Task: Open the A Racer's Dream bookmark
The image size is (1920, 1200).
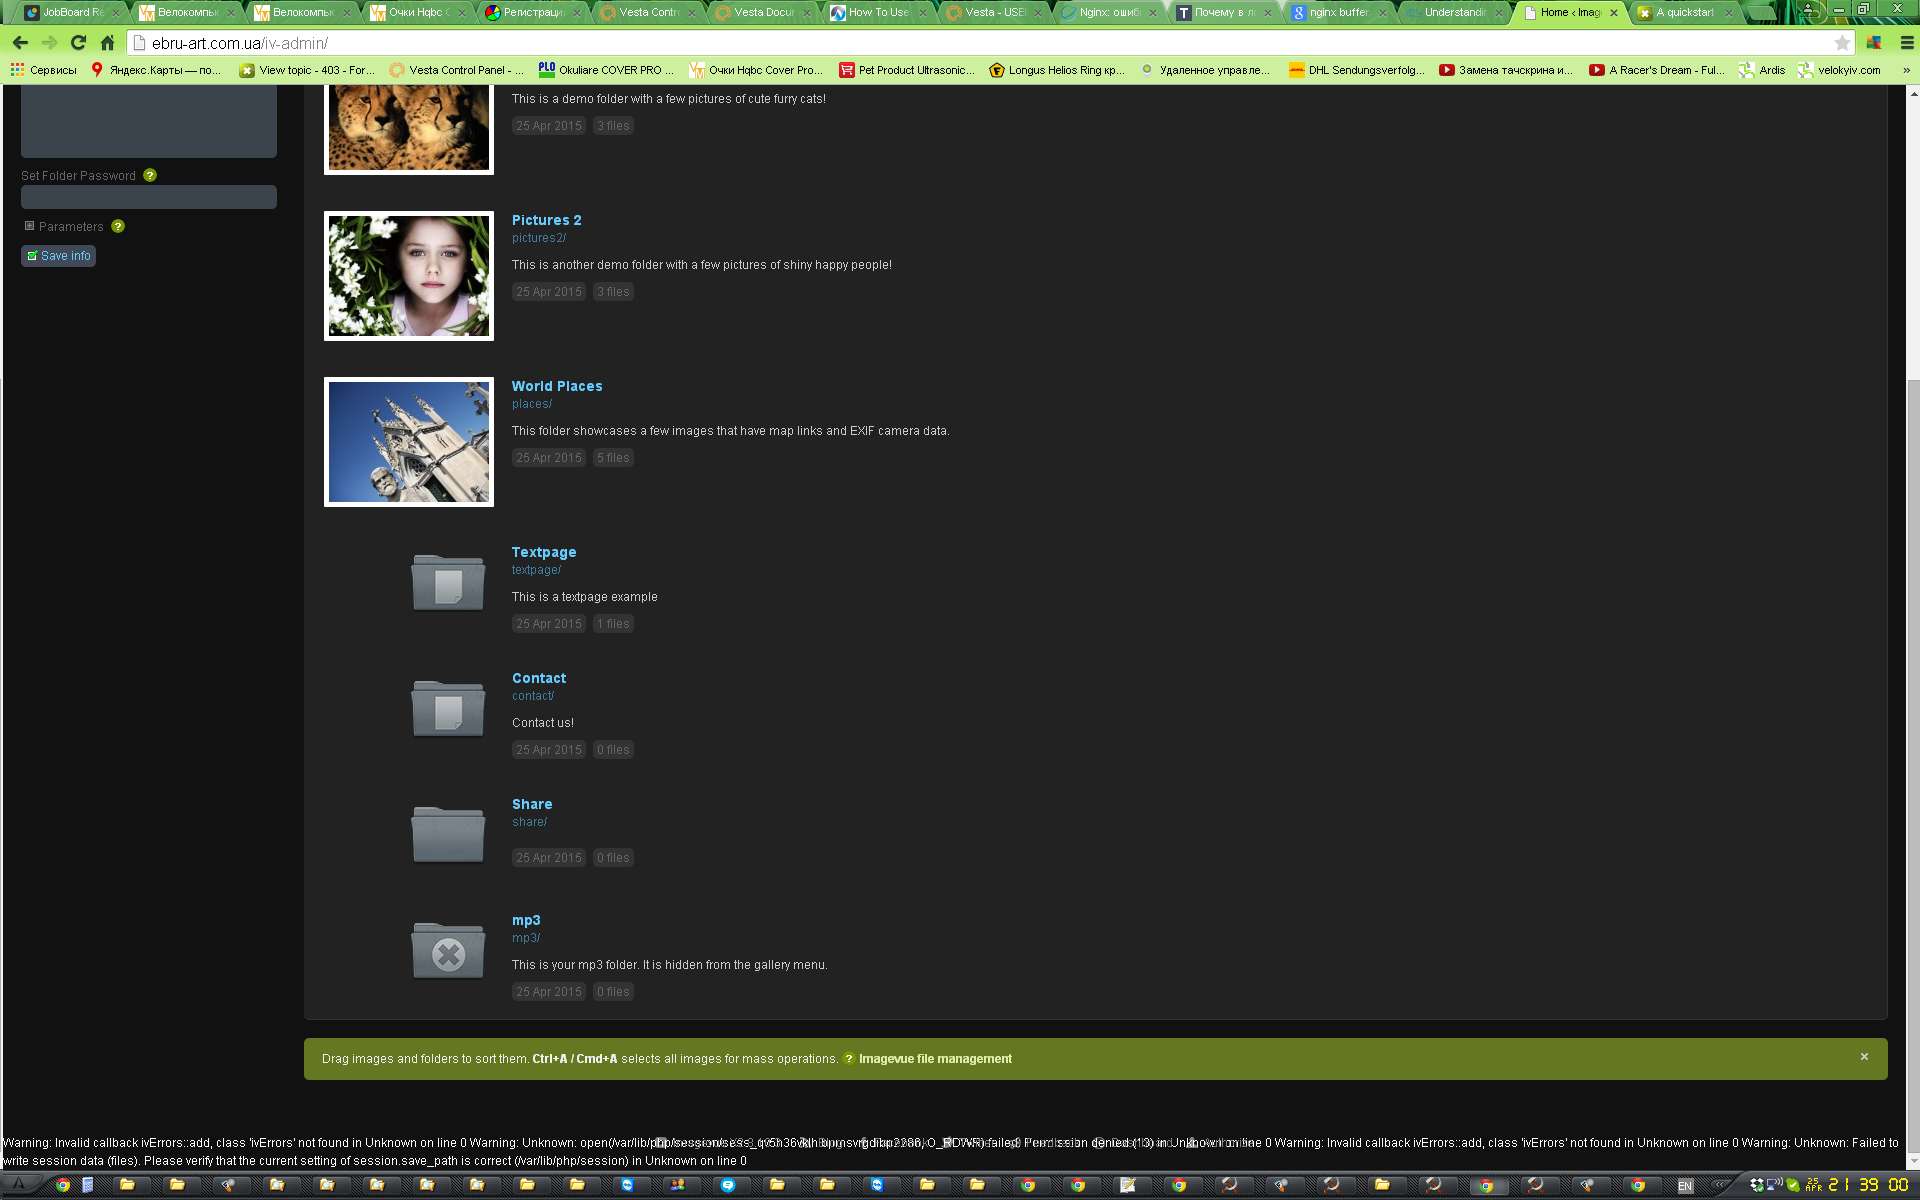Action: click(1657, 70)
